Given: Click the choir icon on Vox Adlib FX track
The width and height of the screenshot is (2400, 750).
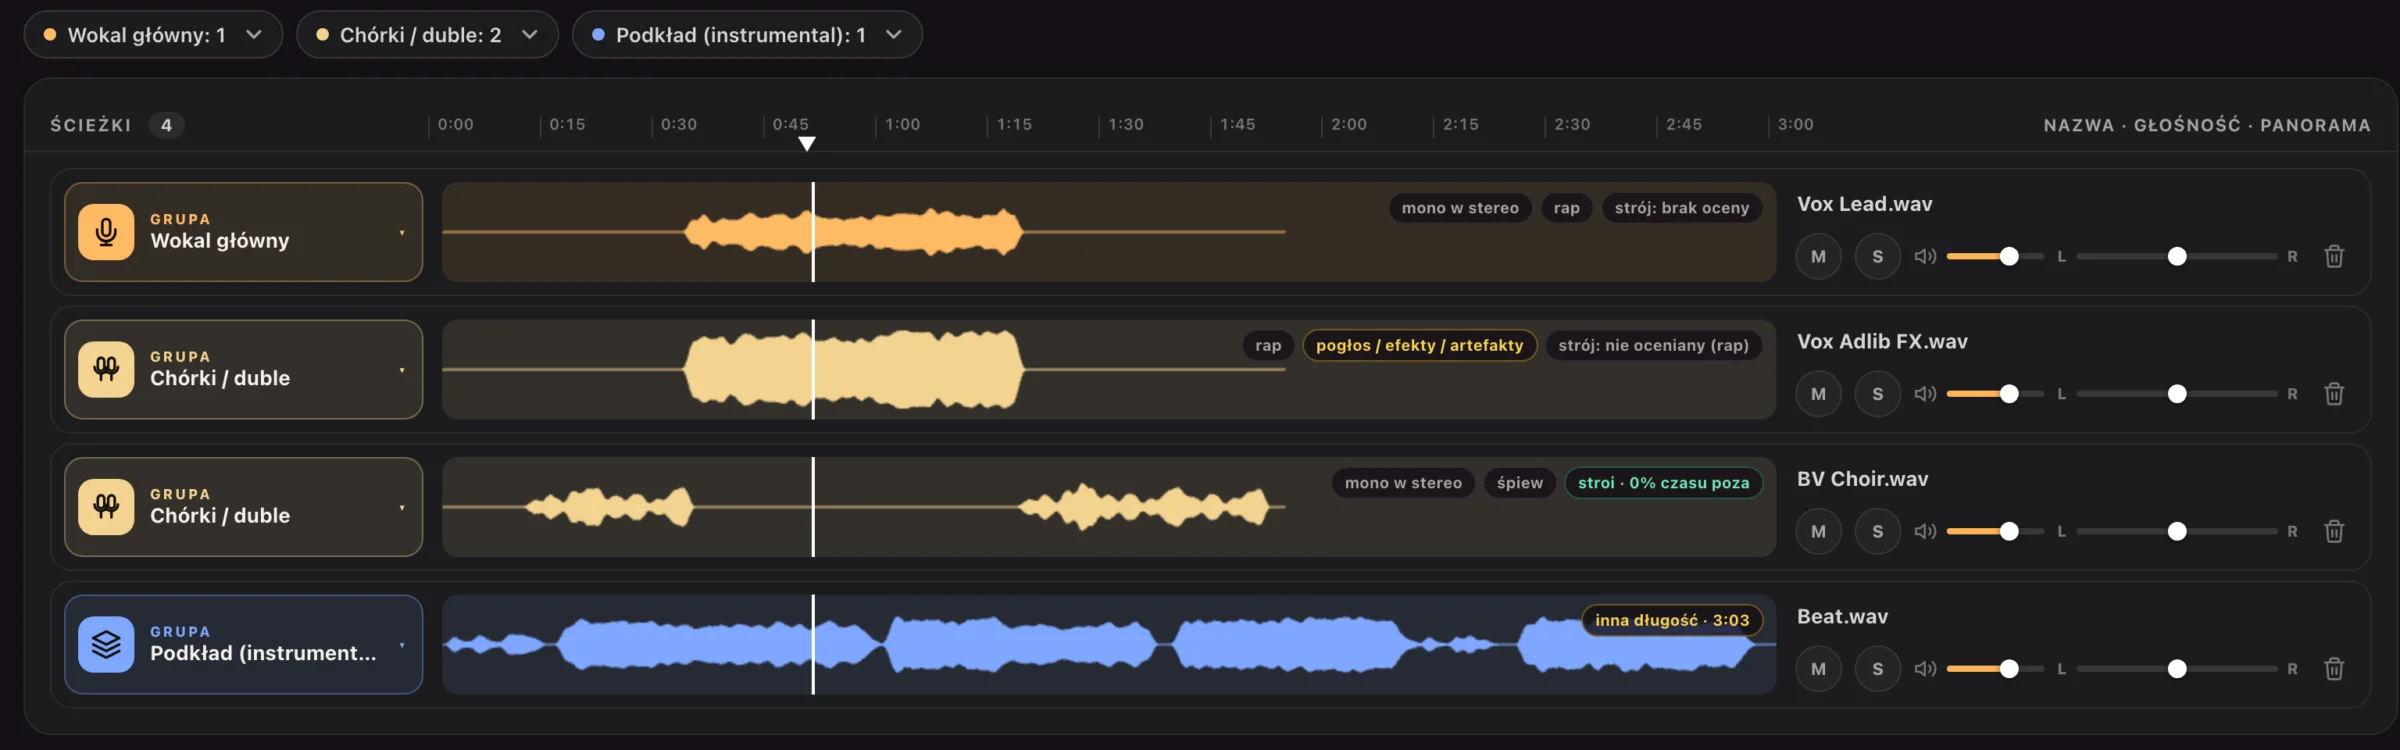Looking at the screenshot, I should point(106,369).
